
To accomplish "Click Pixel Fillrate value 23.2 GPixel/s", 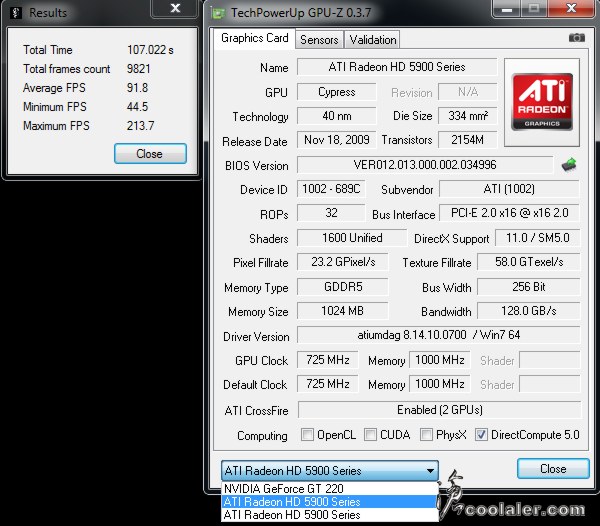I will (343, 262).
